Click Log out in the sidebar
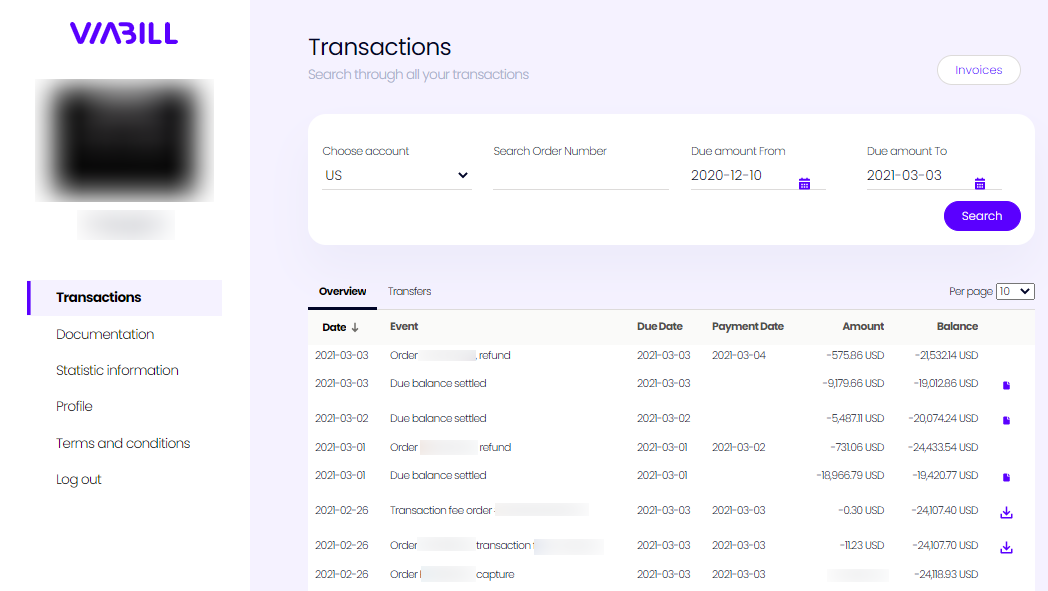 (x=79, y=479)
